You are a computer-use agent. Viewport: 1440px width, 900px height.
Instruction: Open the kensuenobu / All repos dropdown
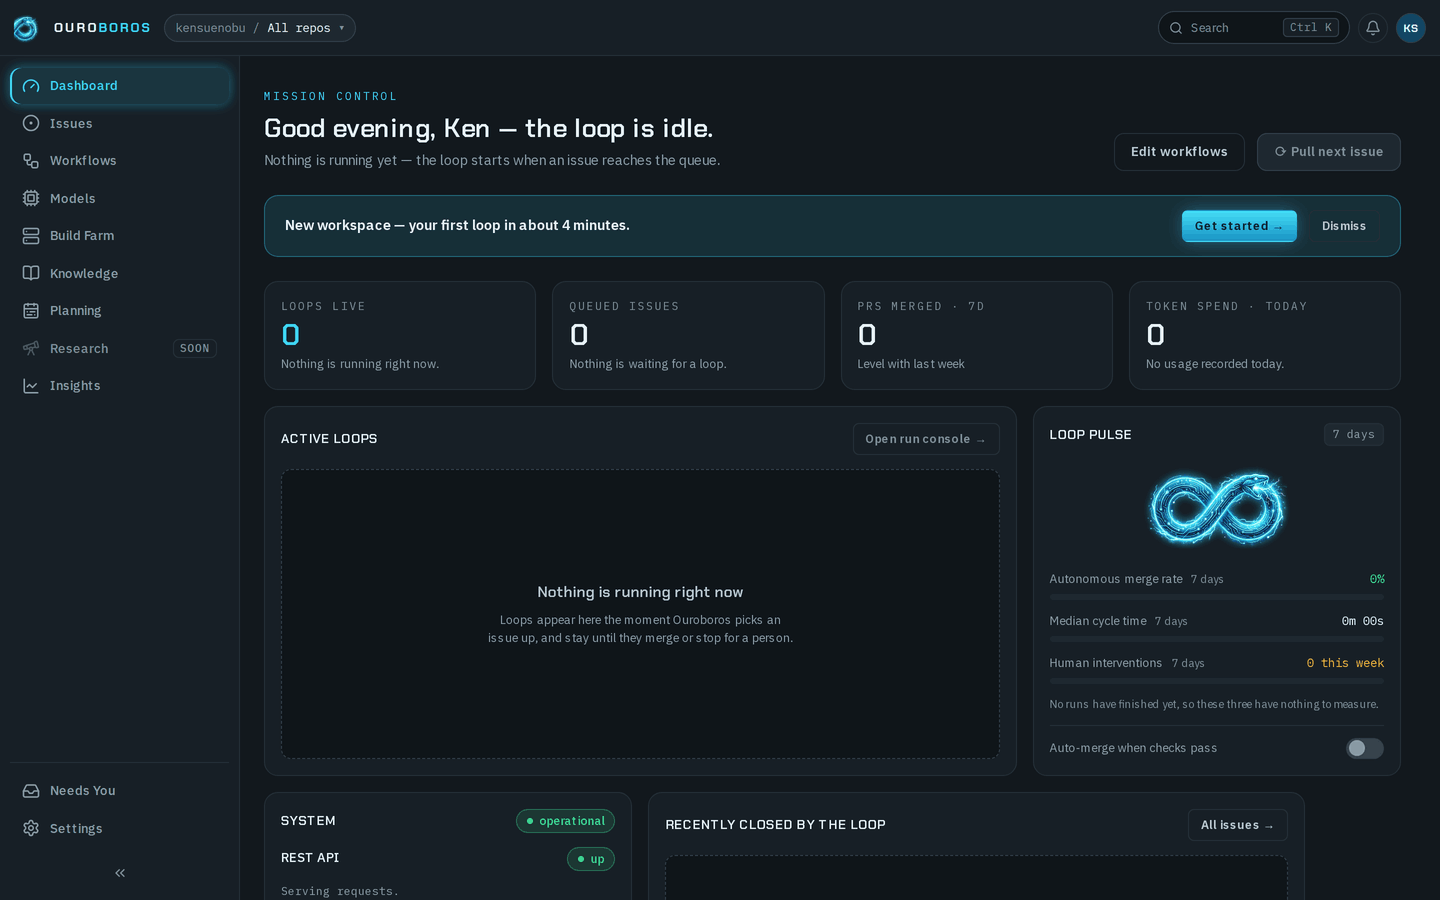point(260,28)
